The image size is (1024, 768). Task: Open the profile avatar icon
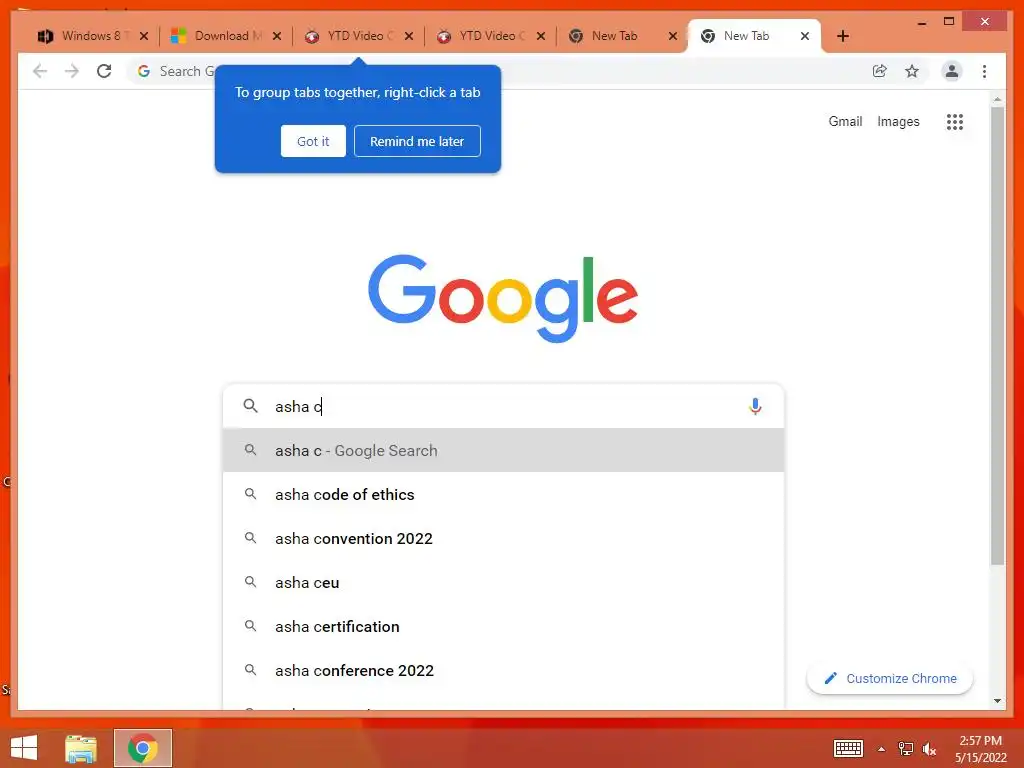[952, 71]
